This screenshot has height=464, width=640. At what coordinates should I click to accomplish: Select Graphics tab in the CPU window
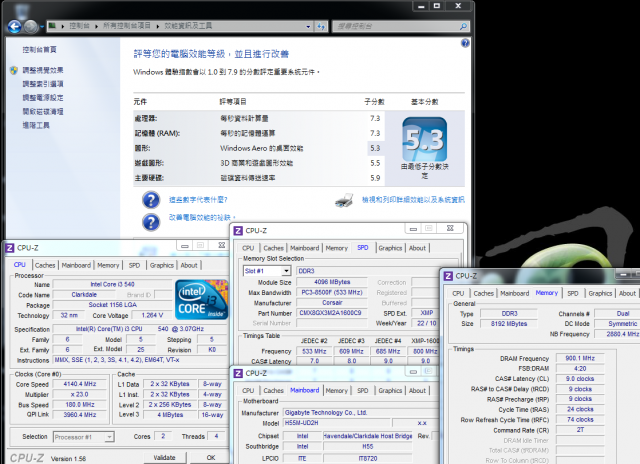pyautogui.click(x=162, y=265)
